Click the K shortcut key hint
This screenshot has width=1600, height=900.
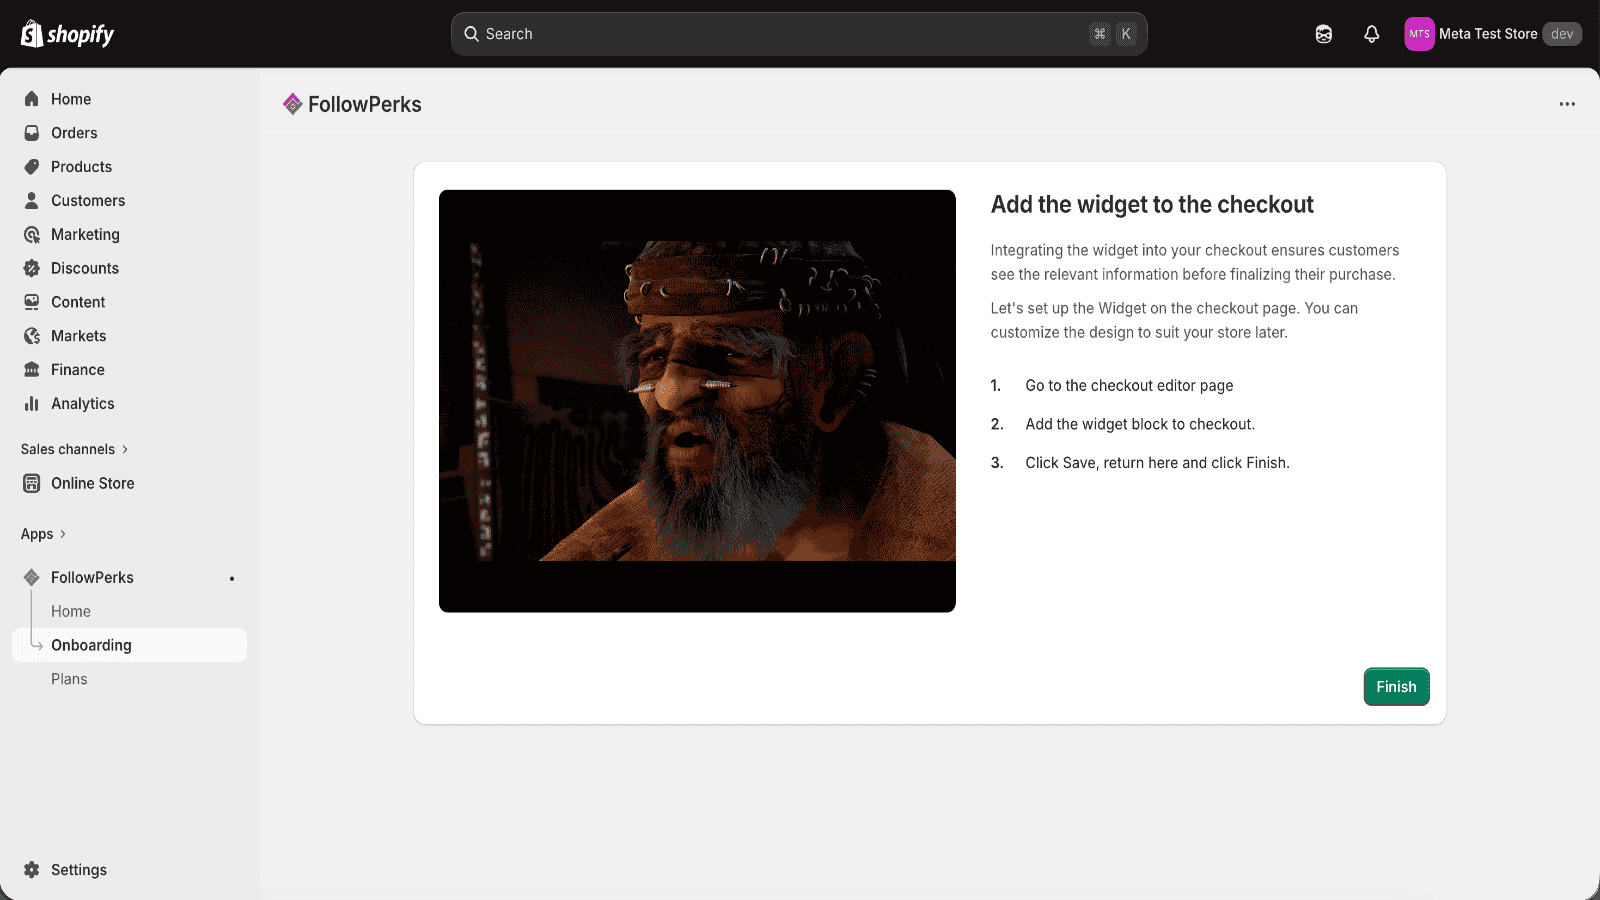pyautogui.click(x=1126, y=34)
